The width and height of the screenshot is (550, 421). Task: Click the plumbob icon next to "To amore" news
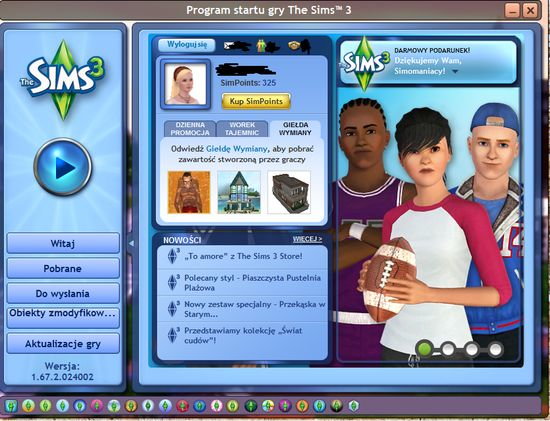(x=173, y=256)
